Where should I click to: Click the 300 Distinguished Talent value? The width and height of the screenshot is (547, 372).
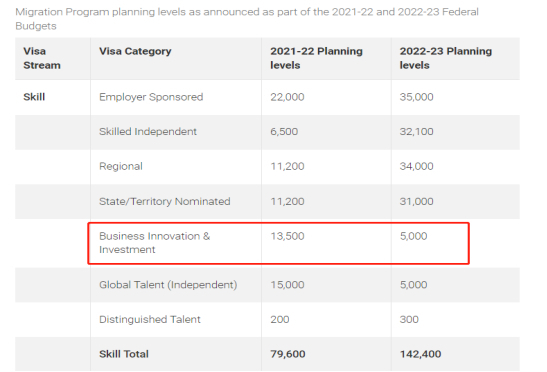pos(409,319)
